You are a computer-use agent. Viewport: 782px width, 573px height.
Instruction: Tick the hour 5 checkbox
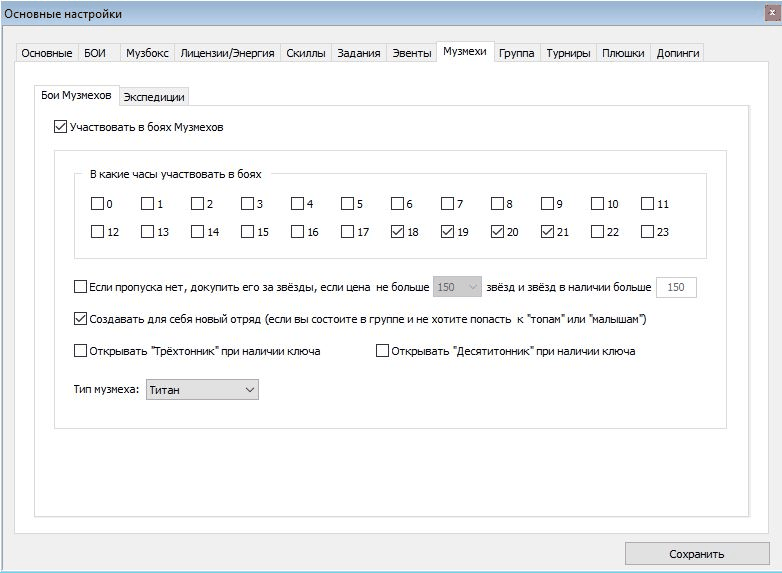347,203
